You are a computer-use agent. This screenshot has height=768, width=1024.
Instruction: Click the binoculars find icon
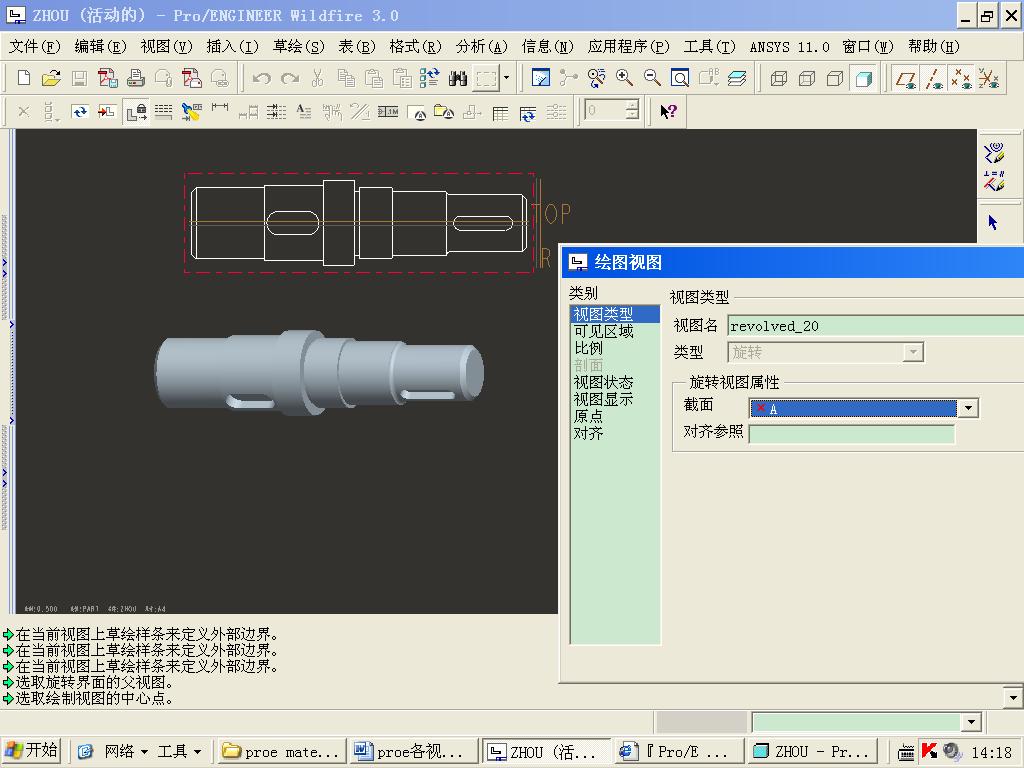click(x=458, y=78)
